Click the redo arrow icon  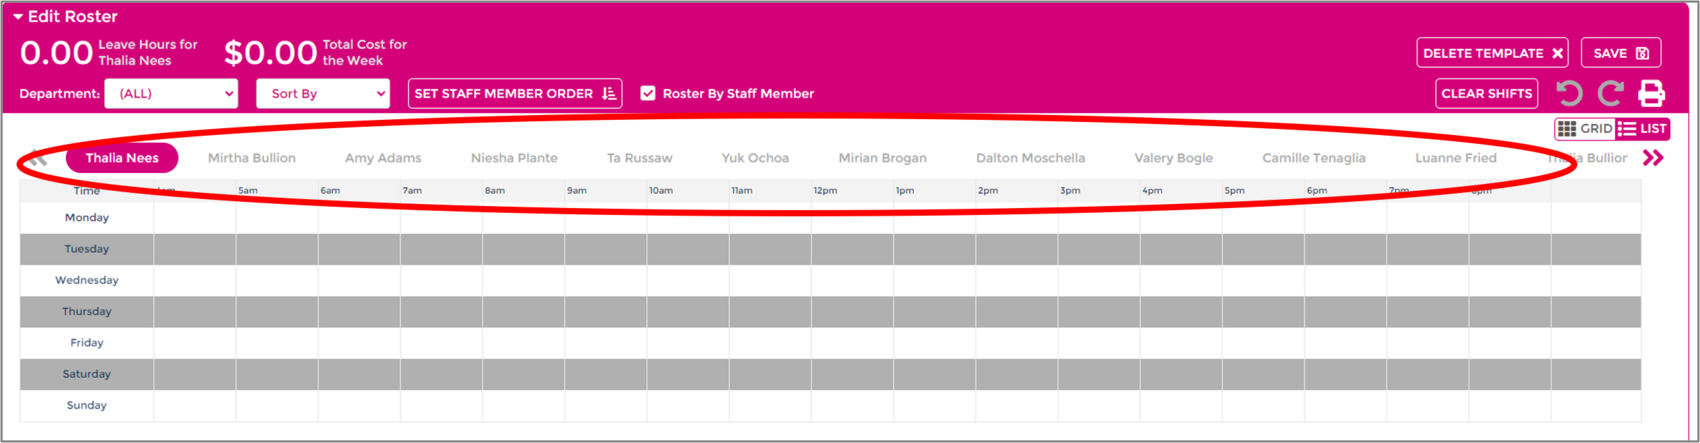(1610, 94)
